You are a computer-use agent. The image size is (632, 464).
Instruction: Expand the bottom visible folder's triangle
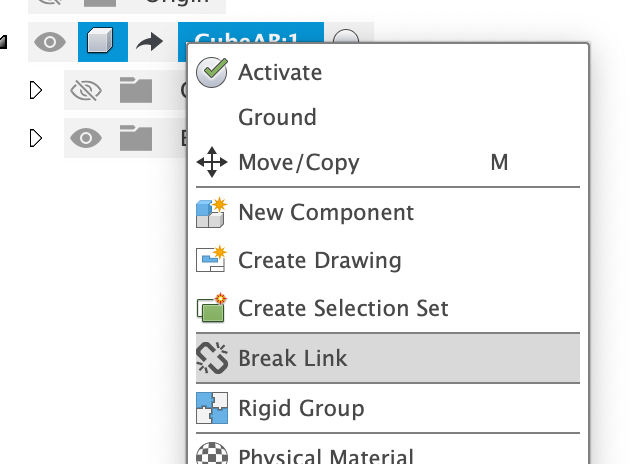[x=37, y=138]
